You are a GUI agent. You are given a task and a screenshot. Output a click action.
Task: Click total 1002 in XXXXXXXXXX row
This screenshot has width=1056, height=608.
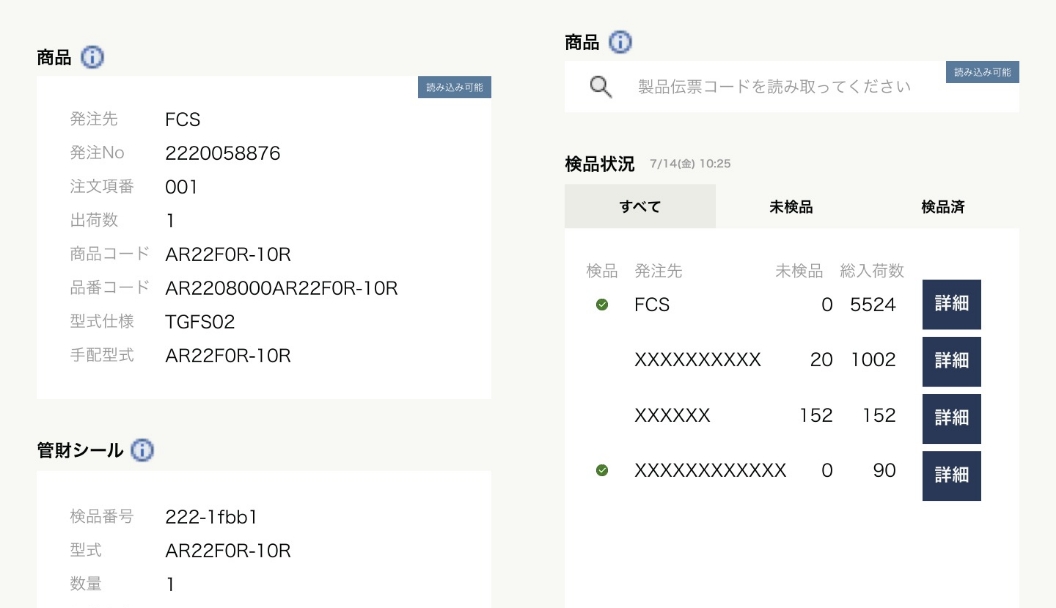click(x=873, y=360)
